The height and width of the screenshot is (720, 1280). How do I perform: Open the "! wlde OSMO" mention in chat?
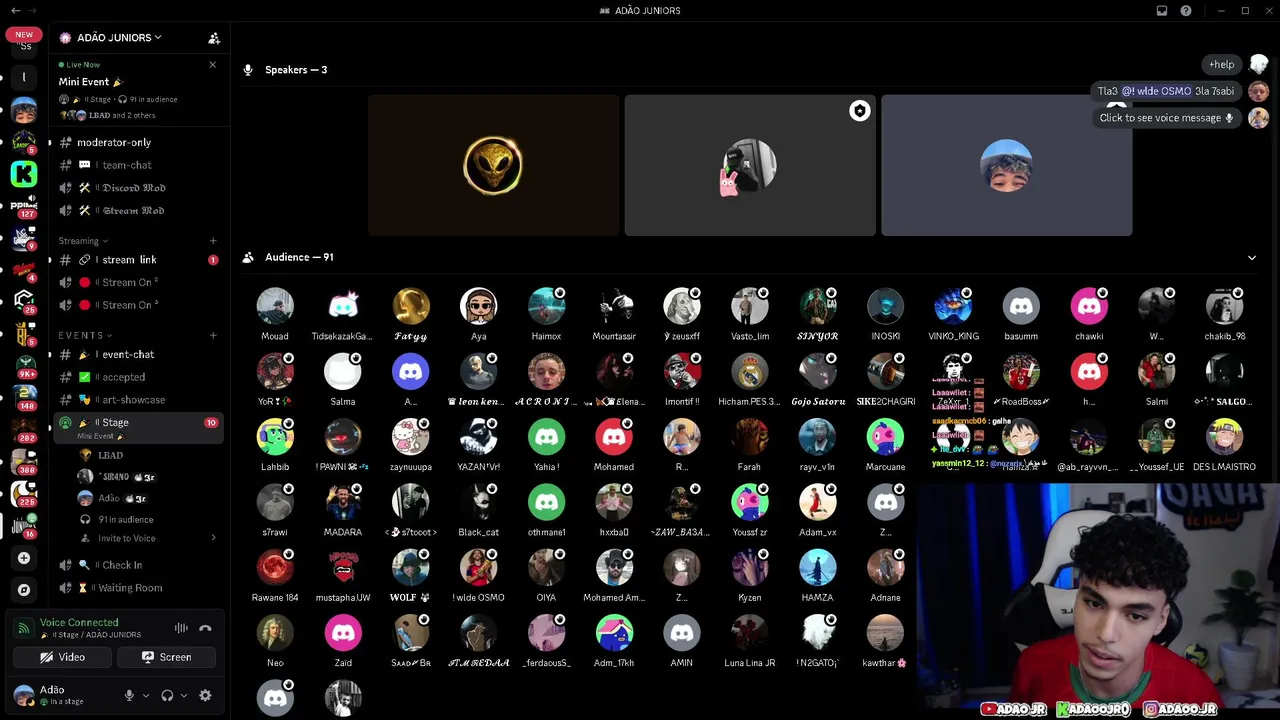(1157, 91)
